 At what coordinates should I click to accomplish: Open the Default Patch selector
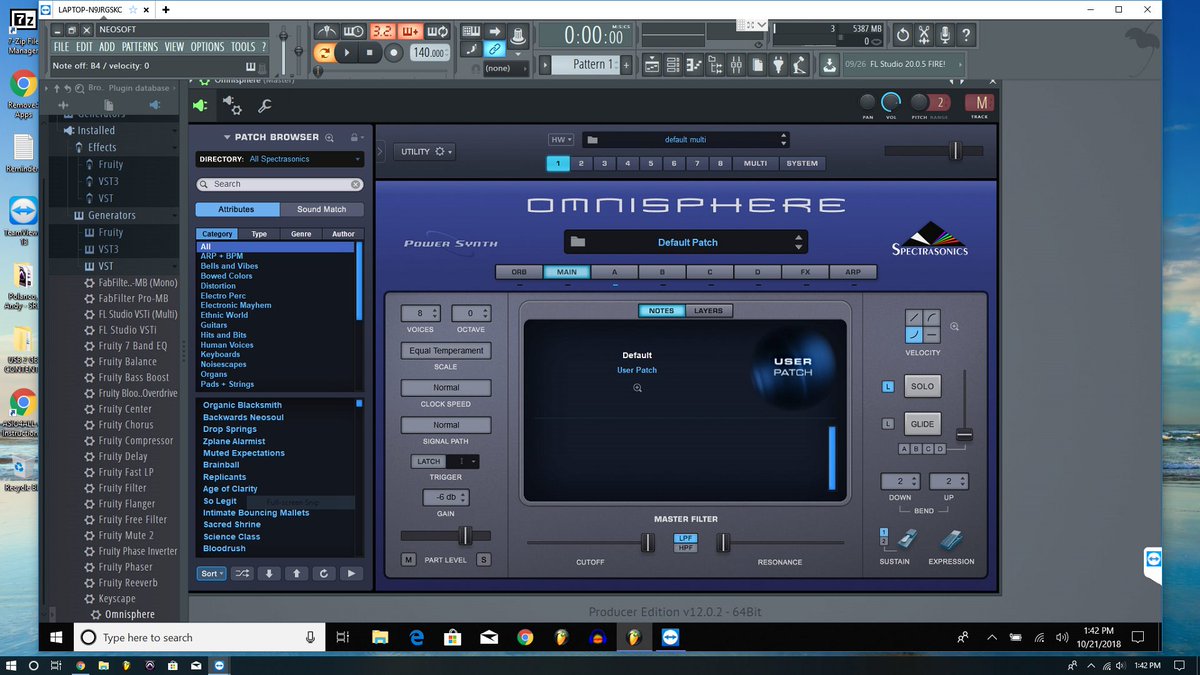686,242
